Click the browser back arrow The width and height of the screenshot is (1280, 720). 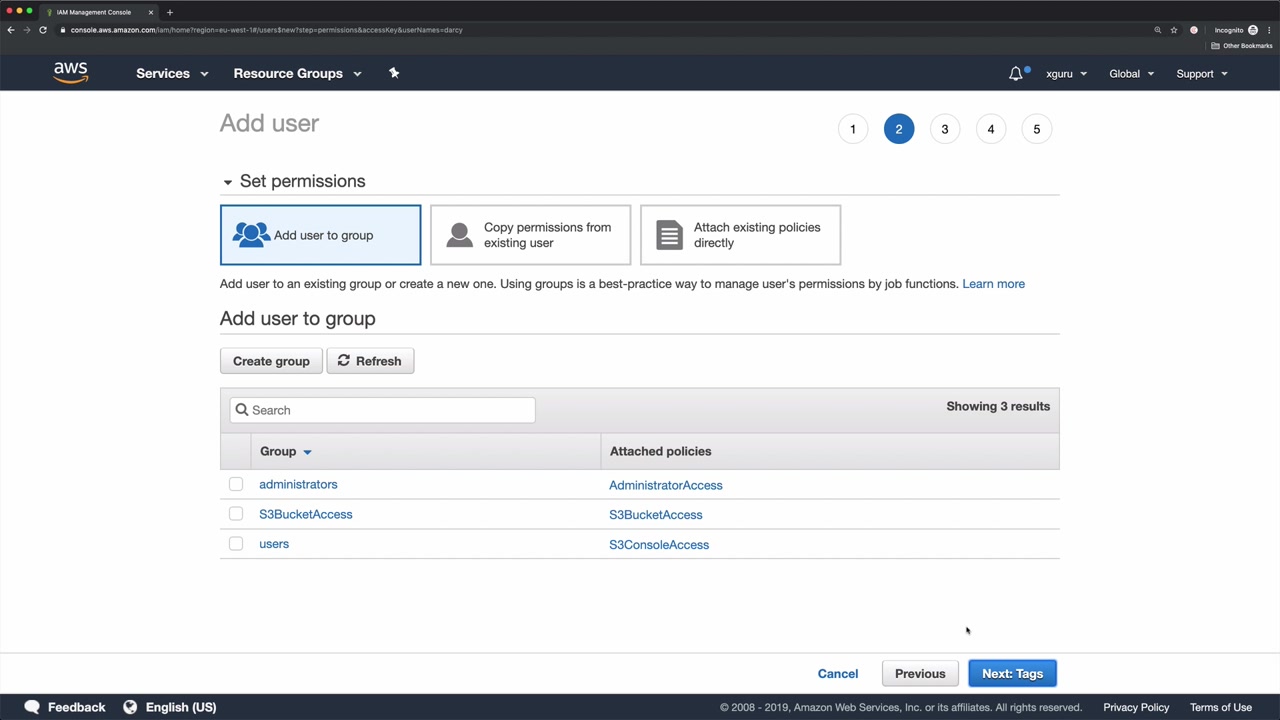tap(10, 30)
